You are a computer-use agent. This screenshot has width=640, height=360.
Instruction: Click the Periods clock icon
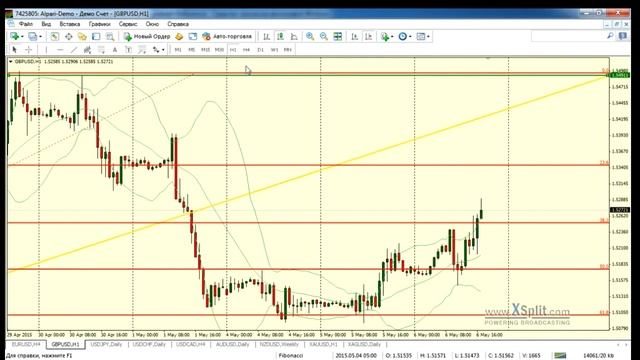pos(402,36)
